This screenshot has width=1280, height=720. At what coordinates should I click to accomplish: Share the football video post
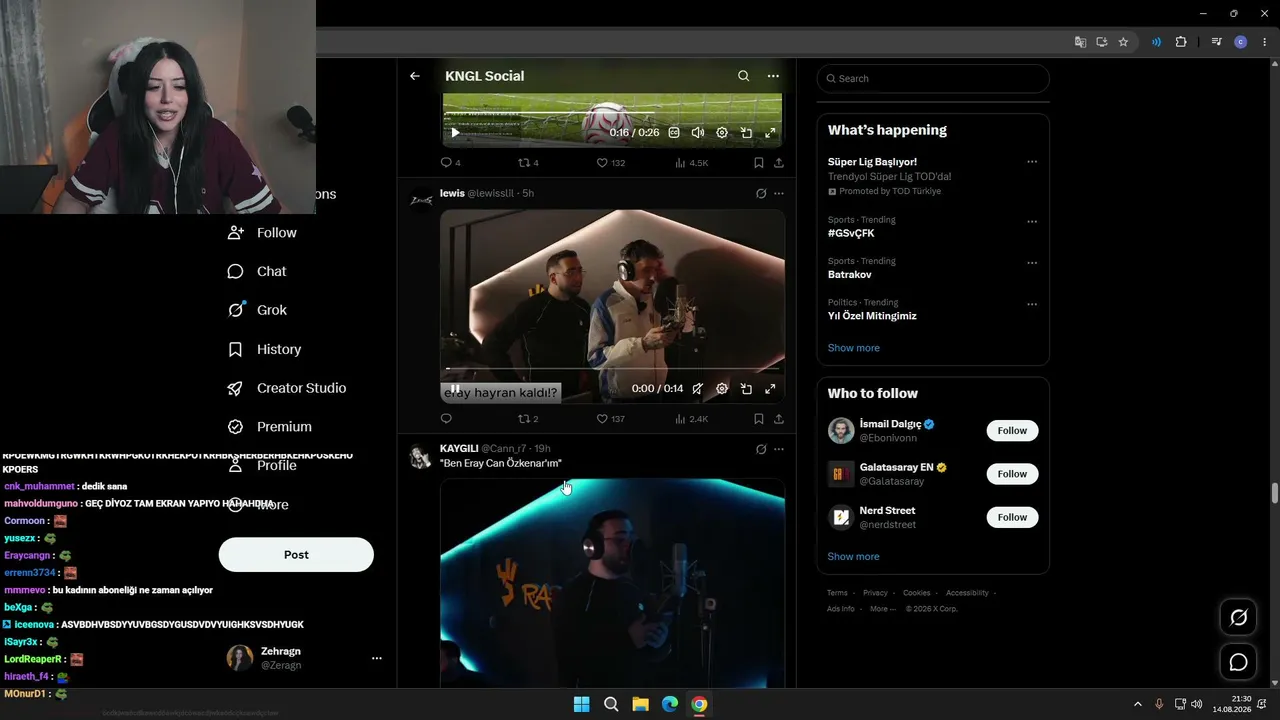click(779, 163)
